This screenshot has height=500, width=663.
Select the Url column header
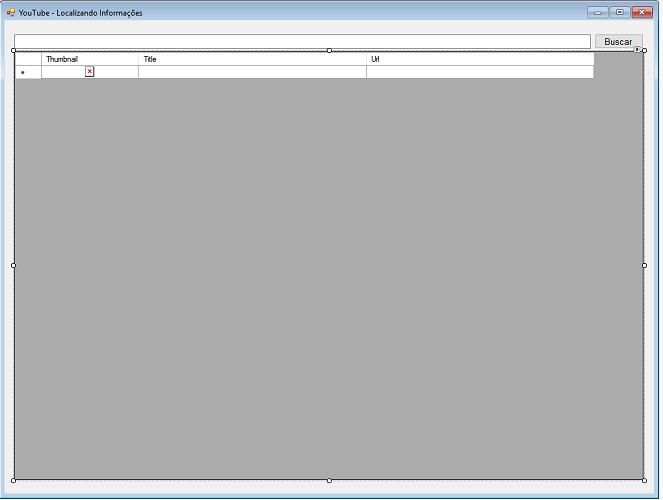click(x=482, y=59)
